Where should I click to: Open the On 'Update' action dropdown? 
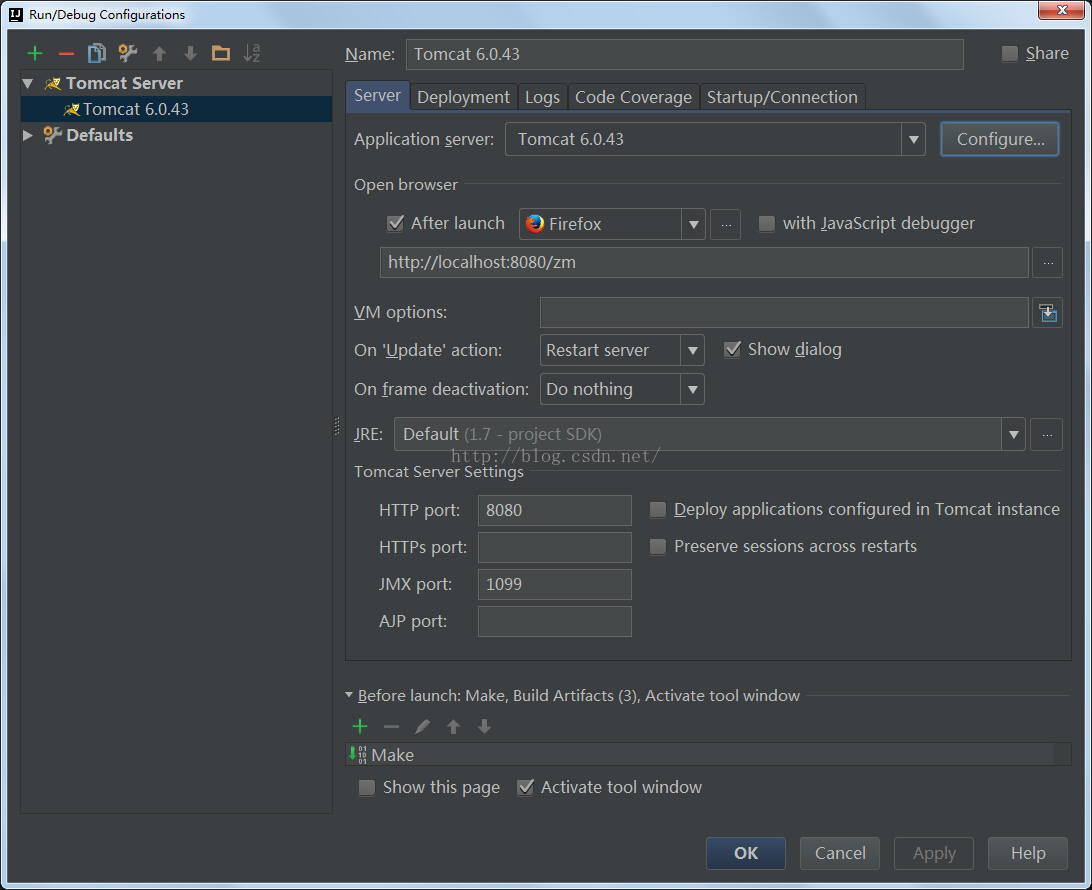click(692, 350)
